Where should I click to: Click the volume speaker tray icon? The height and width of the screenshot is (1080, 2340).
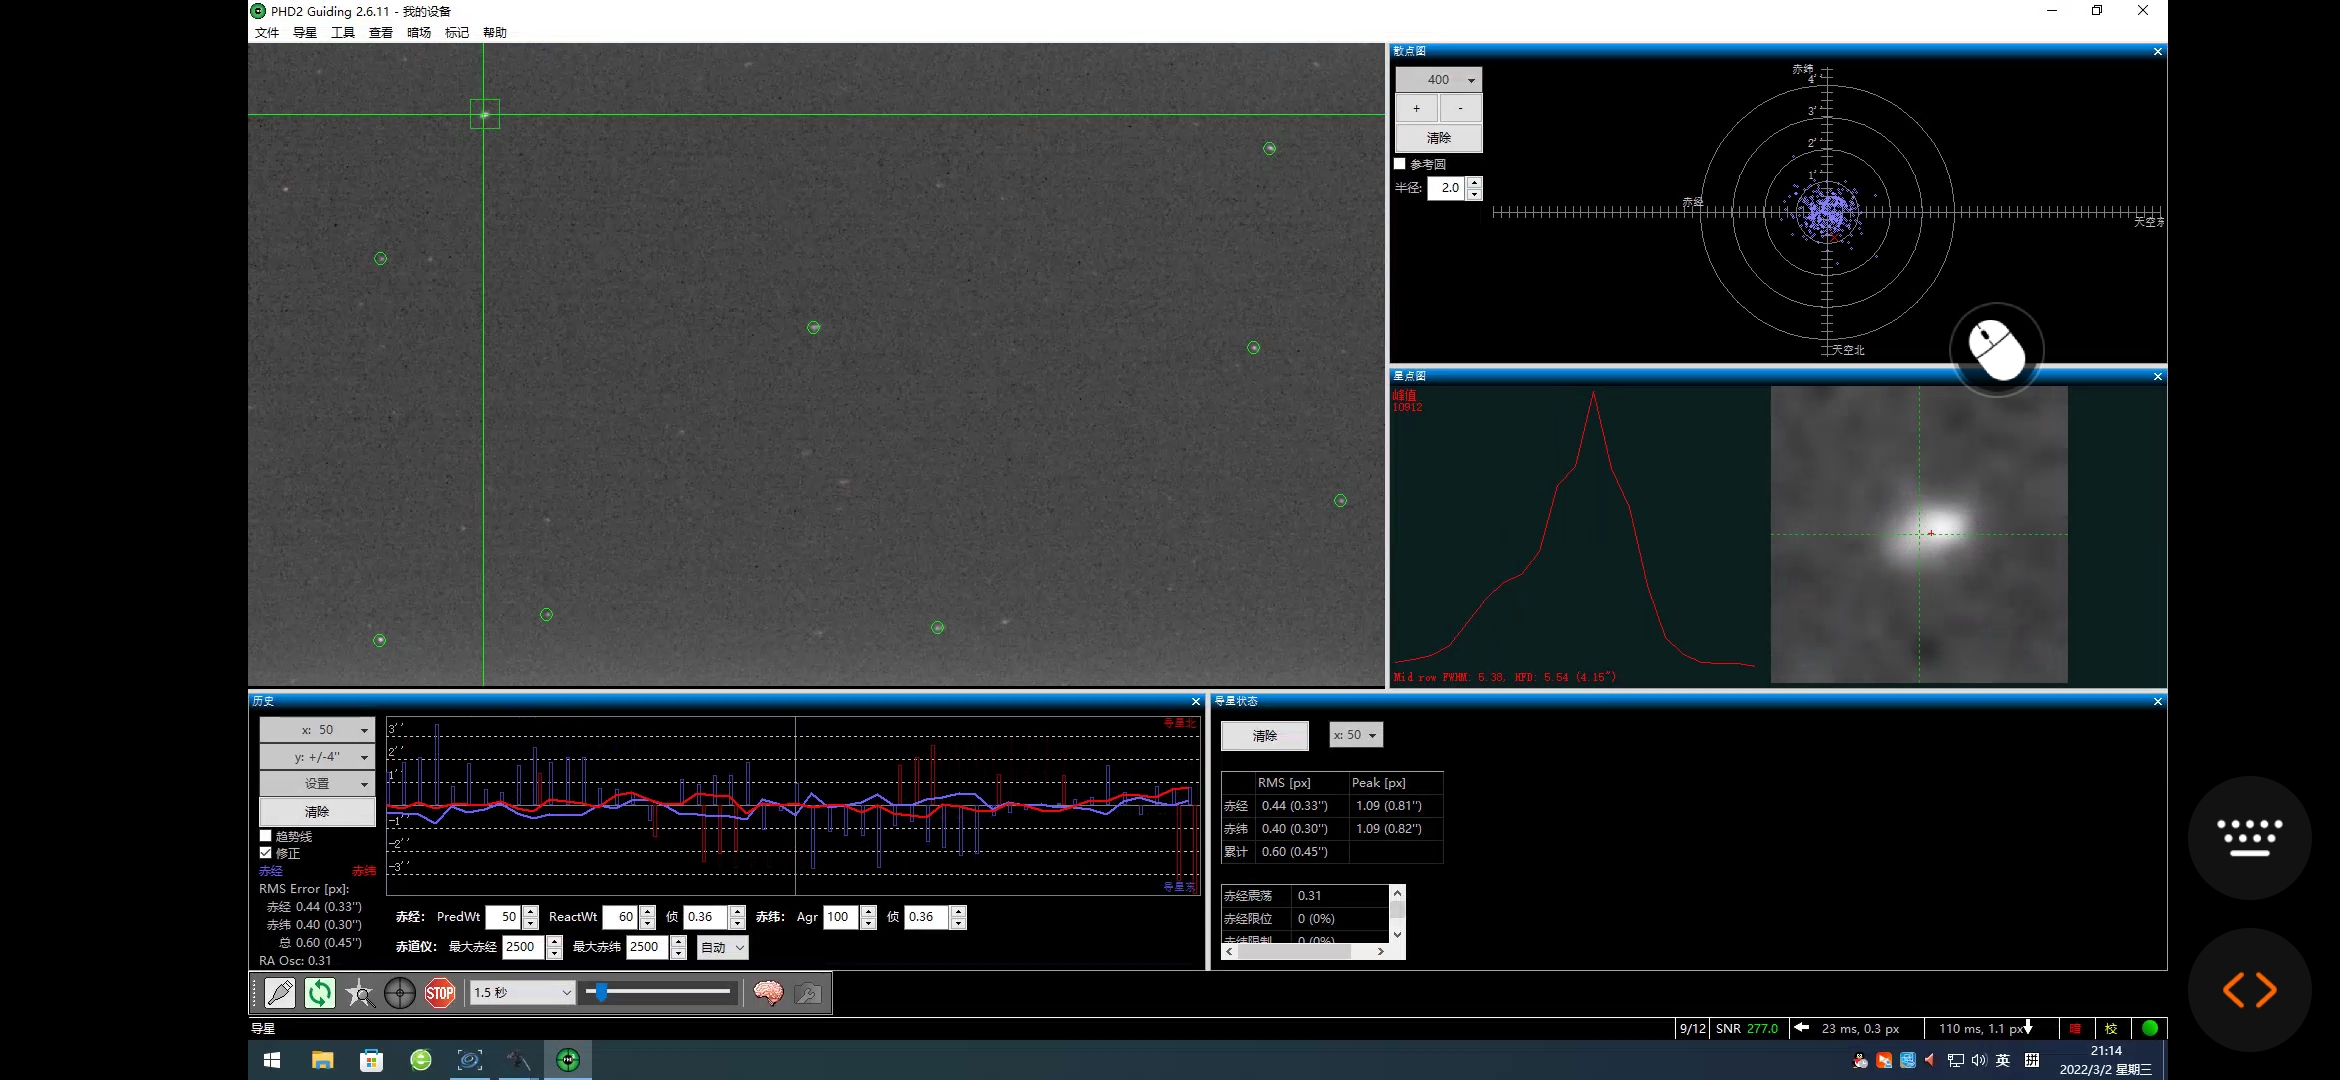coord(1979,1060)
